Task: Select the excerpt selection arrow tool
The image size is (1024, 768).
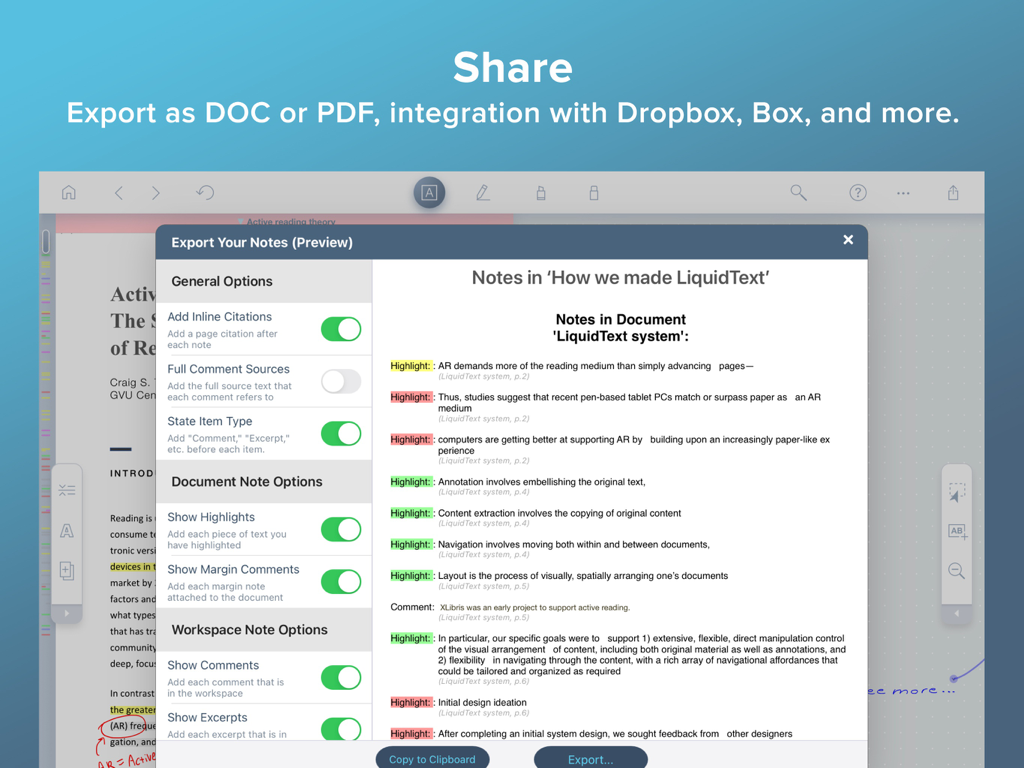Action: [956, 489]
